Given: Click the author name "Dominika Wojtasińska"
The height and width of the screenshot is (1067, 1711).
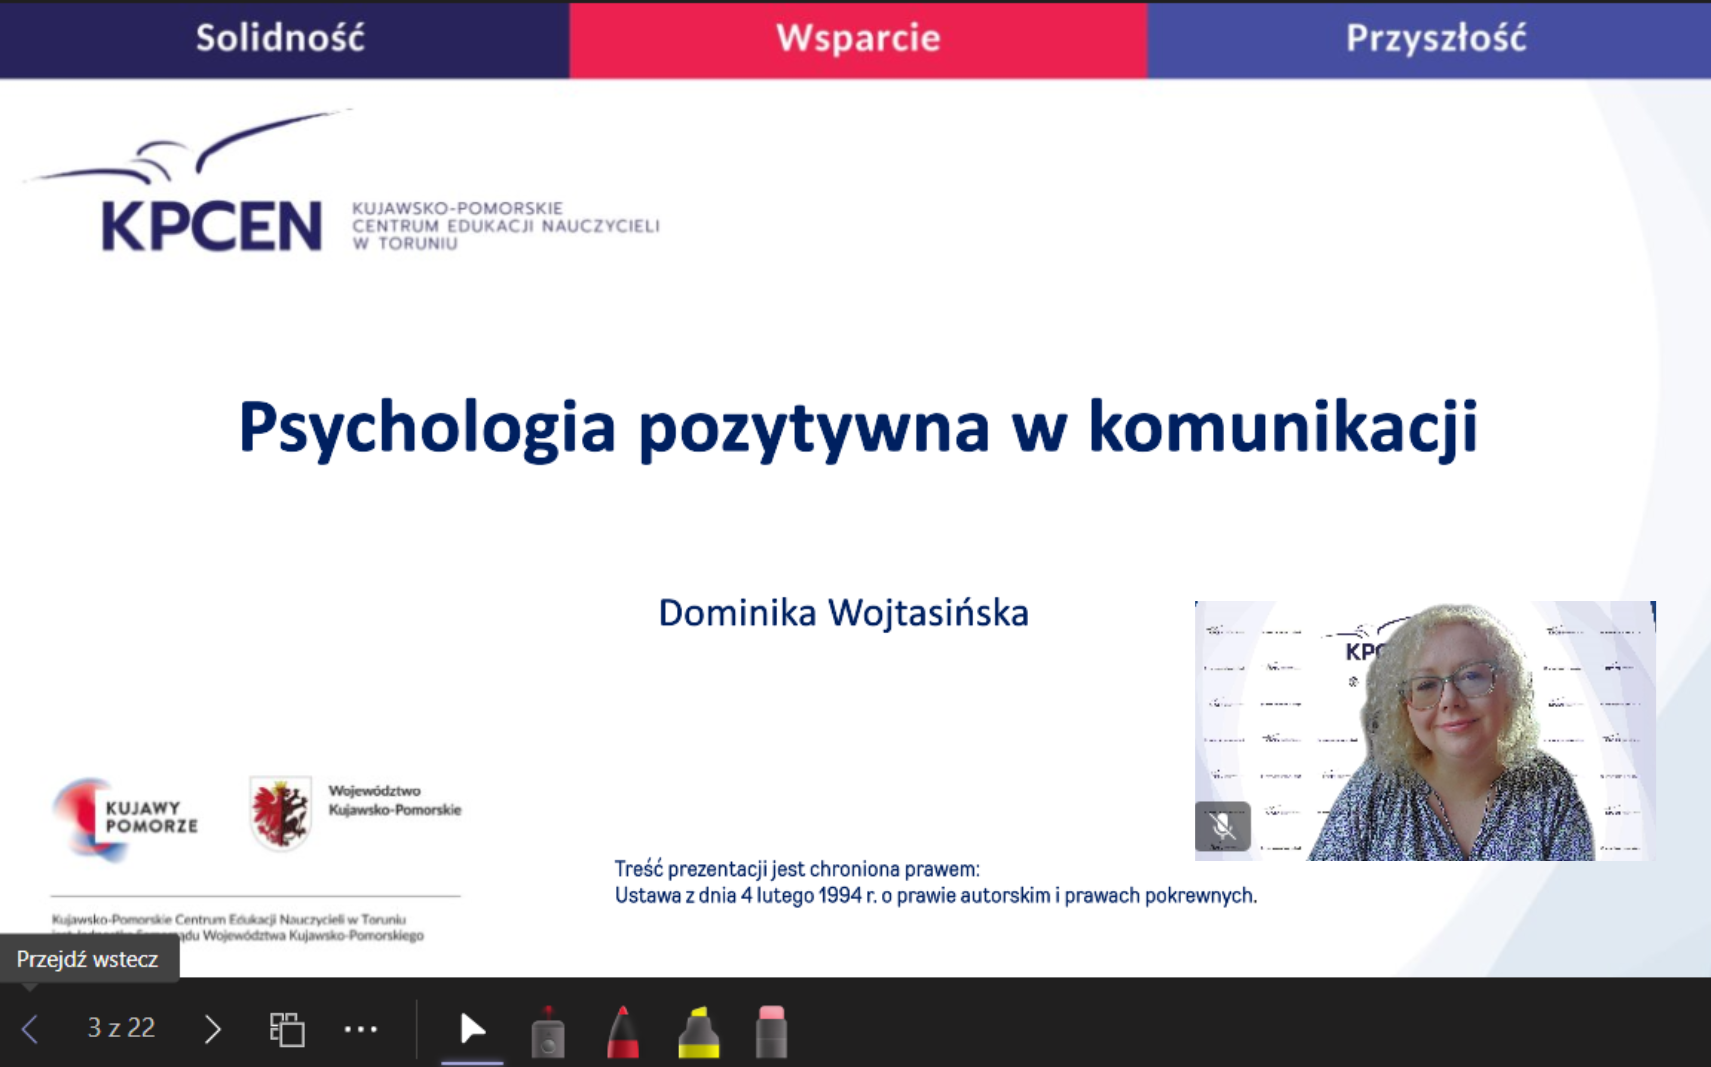Looking at the screenshot, I should [x=843, y=613].
